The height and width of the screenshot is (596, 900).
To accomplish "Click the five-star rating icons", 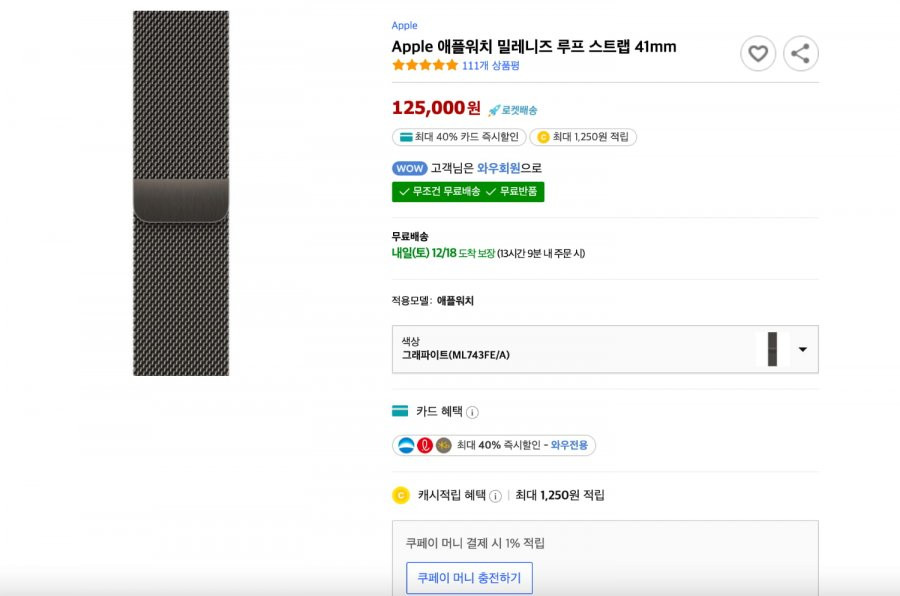I will click(x=425, y=65).
